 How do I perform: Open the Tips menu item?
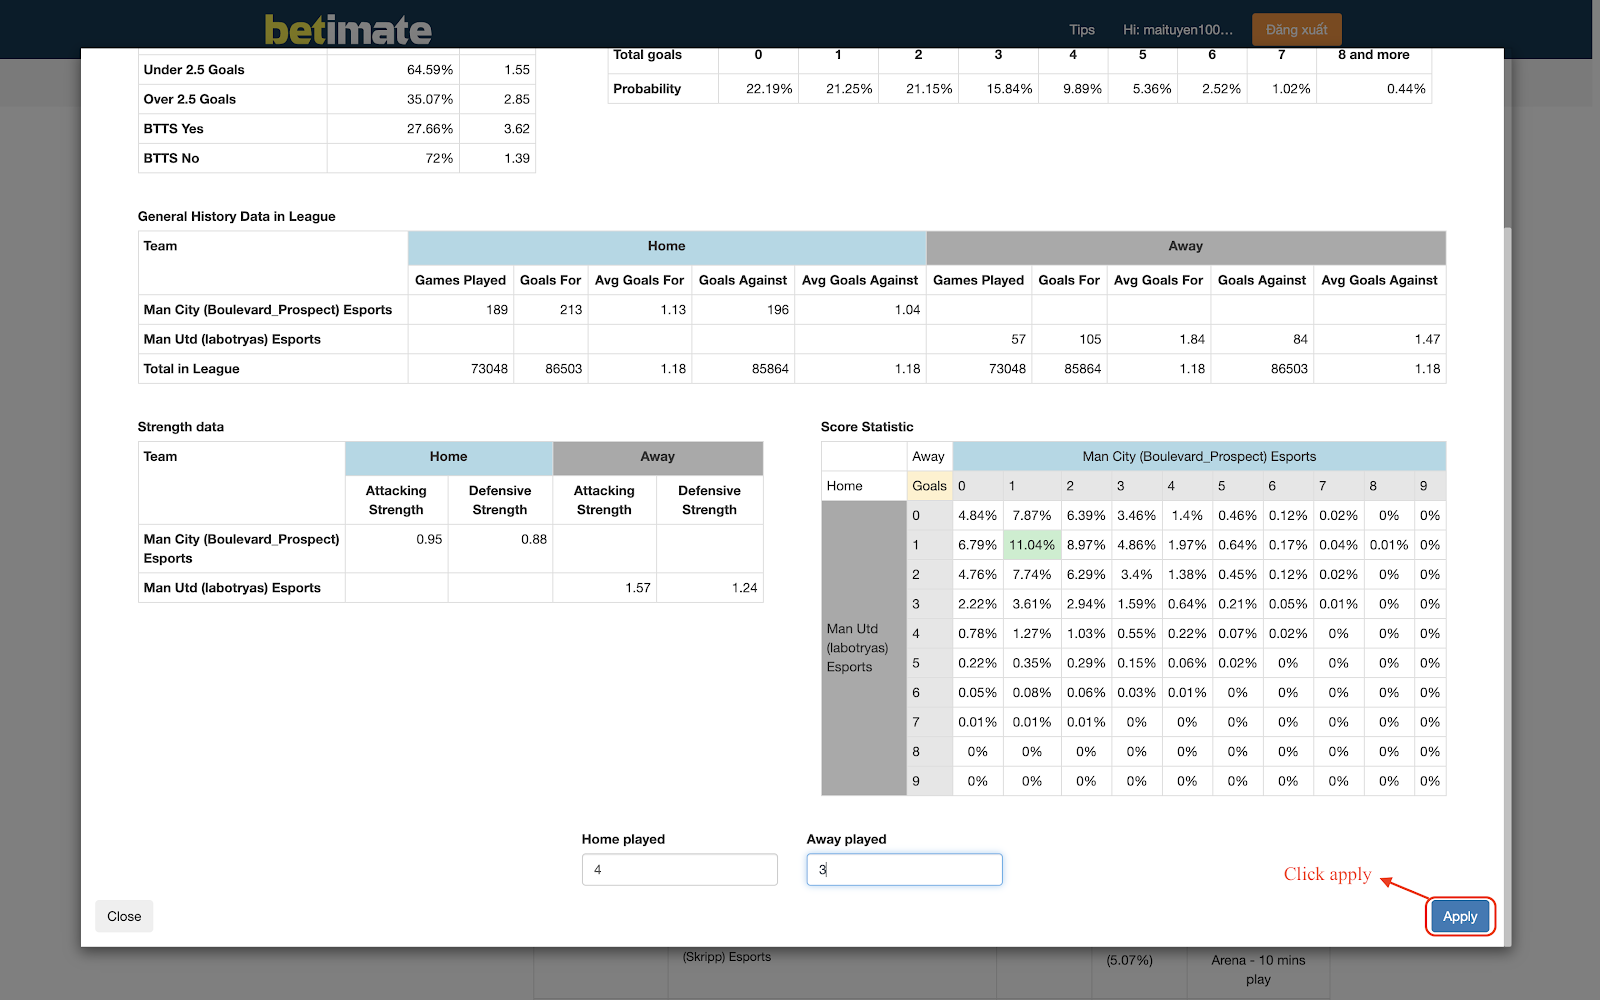(x=1082, y=30)
